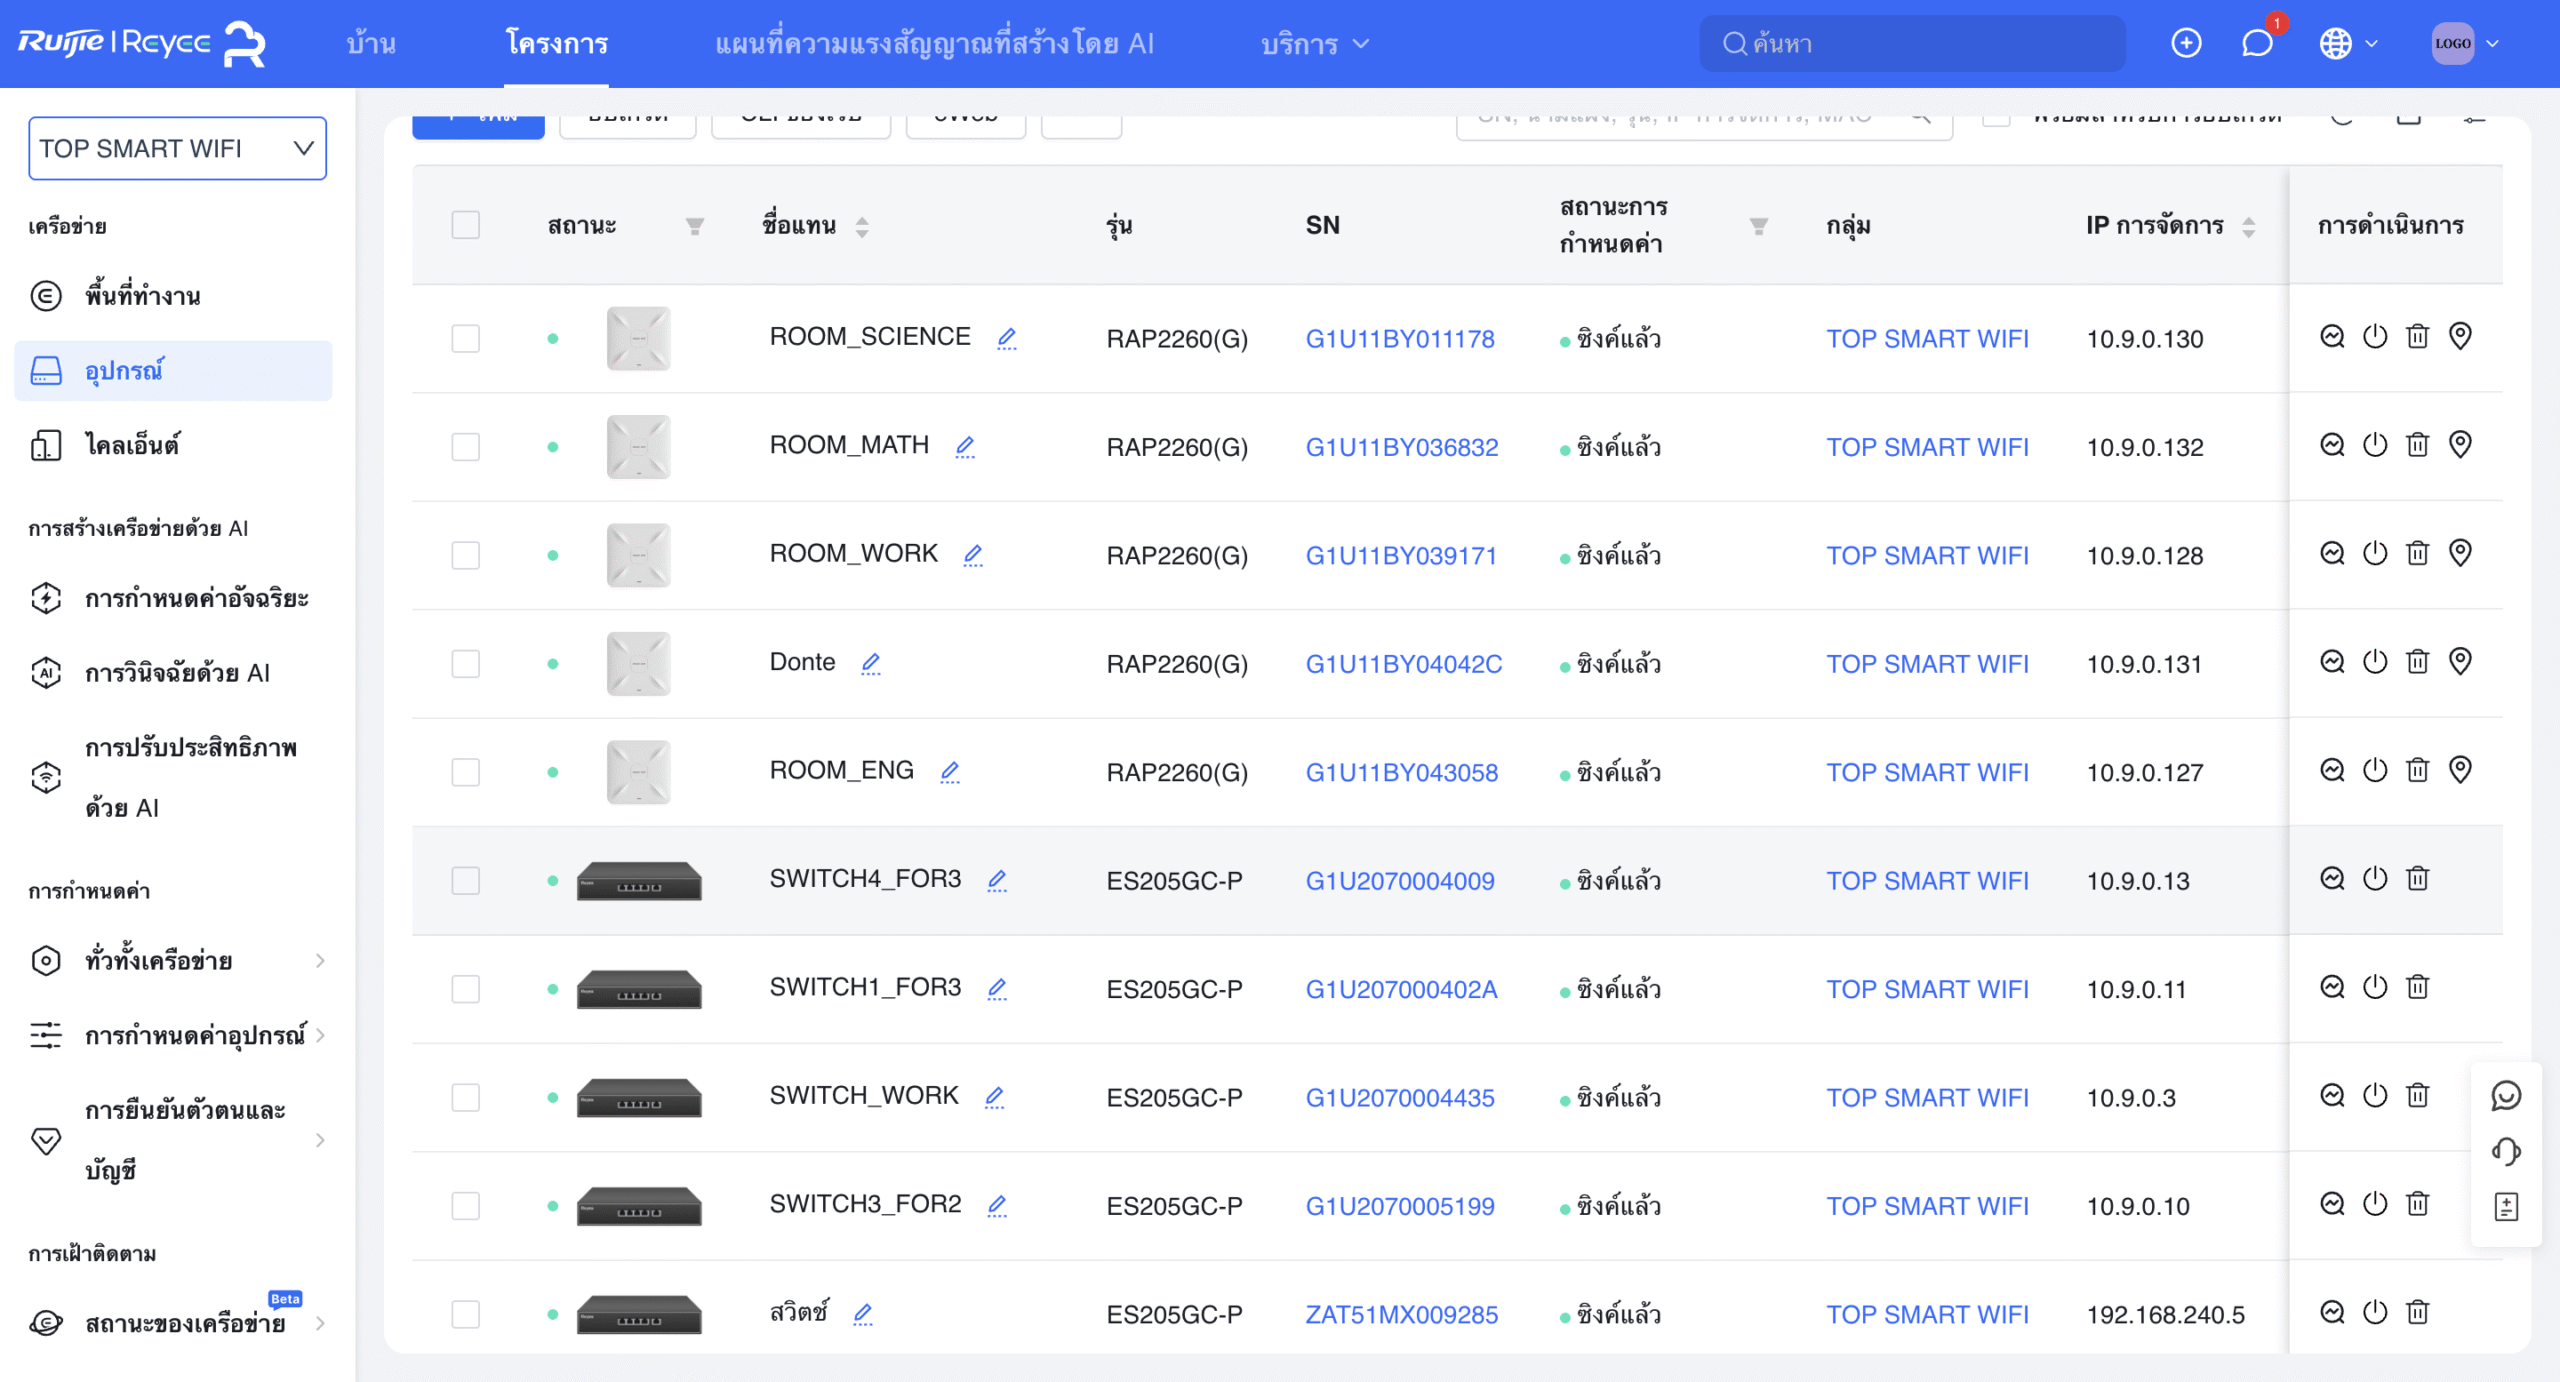Image resolution: width=2560 pixels, height=1382 pixels.
Task: Check the select-all checkbox in table header
Action: point(465,225)
